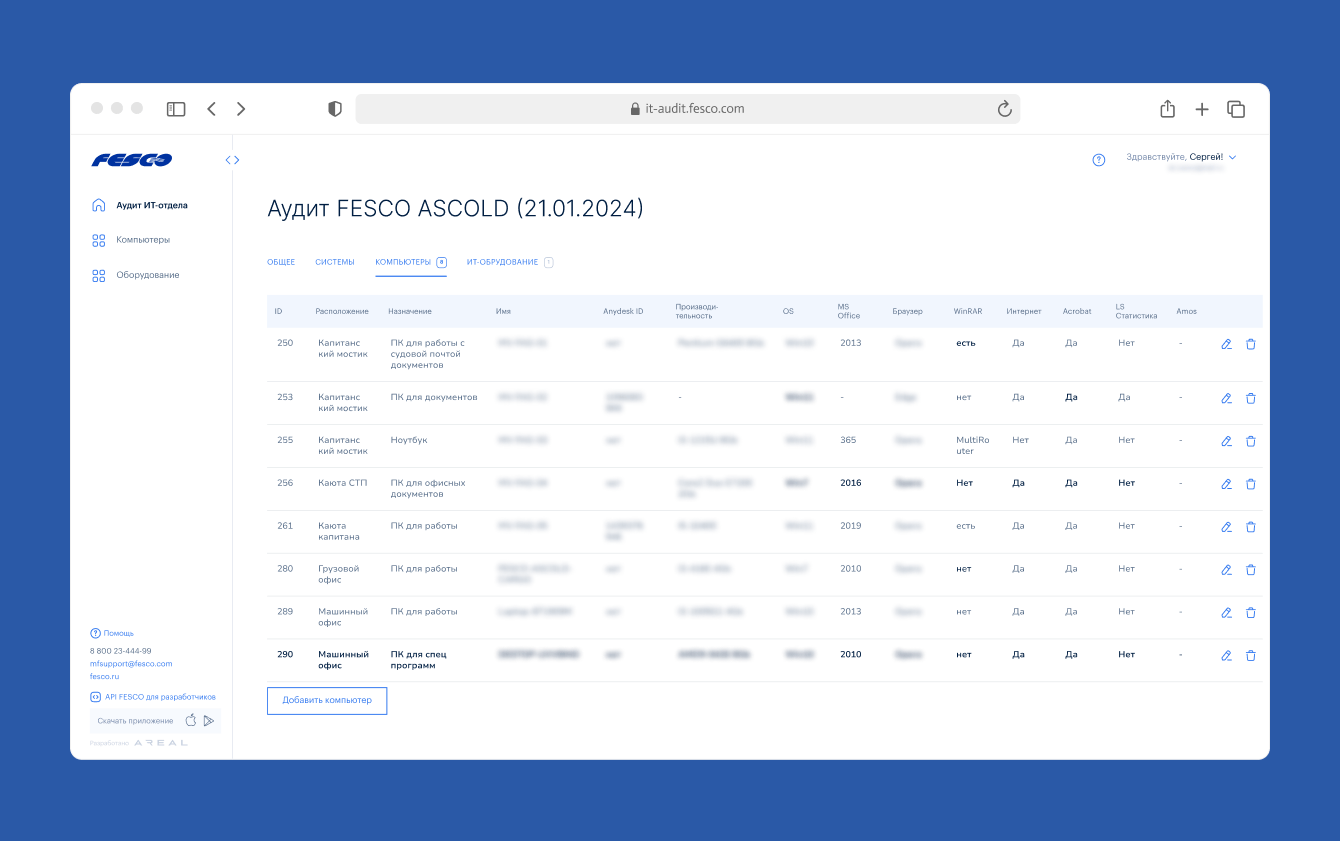Delete computer row 261

click(1250, 527)
